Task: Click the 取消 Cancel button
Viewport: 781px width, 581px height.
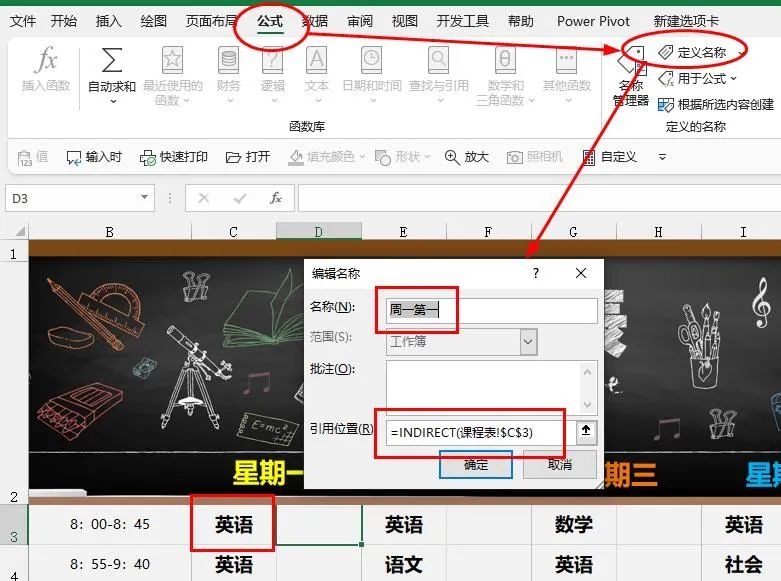Action: pos(560,465)
